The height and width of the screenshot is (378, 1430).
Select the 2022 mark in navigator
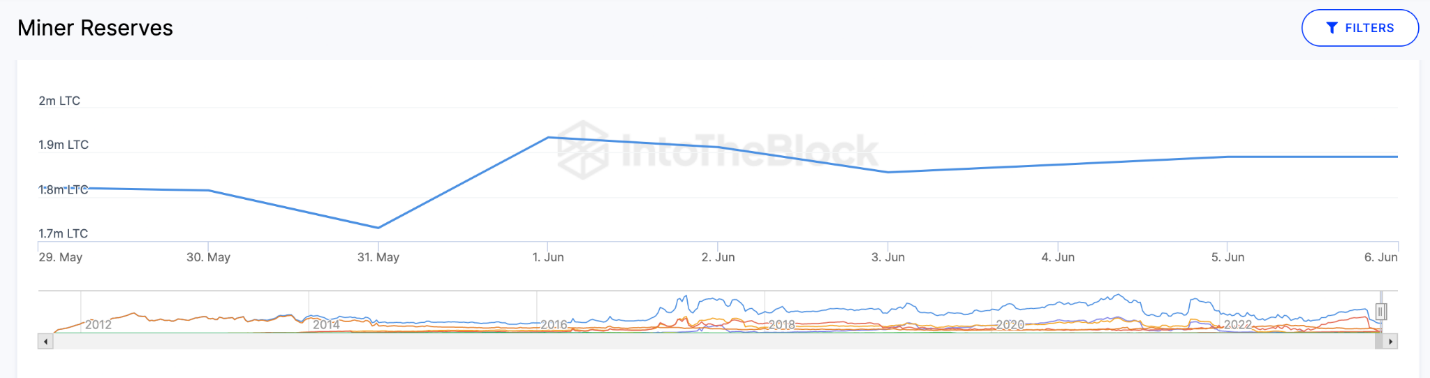point(1237,324)
